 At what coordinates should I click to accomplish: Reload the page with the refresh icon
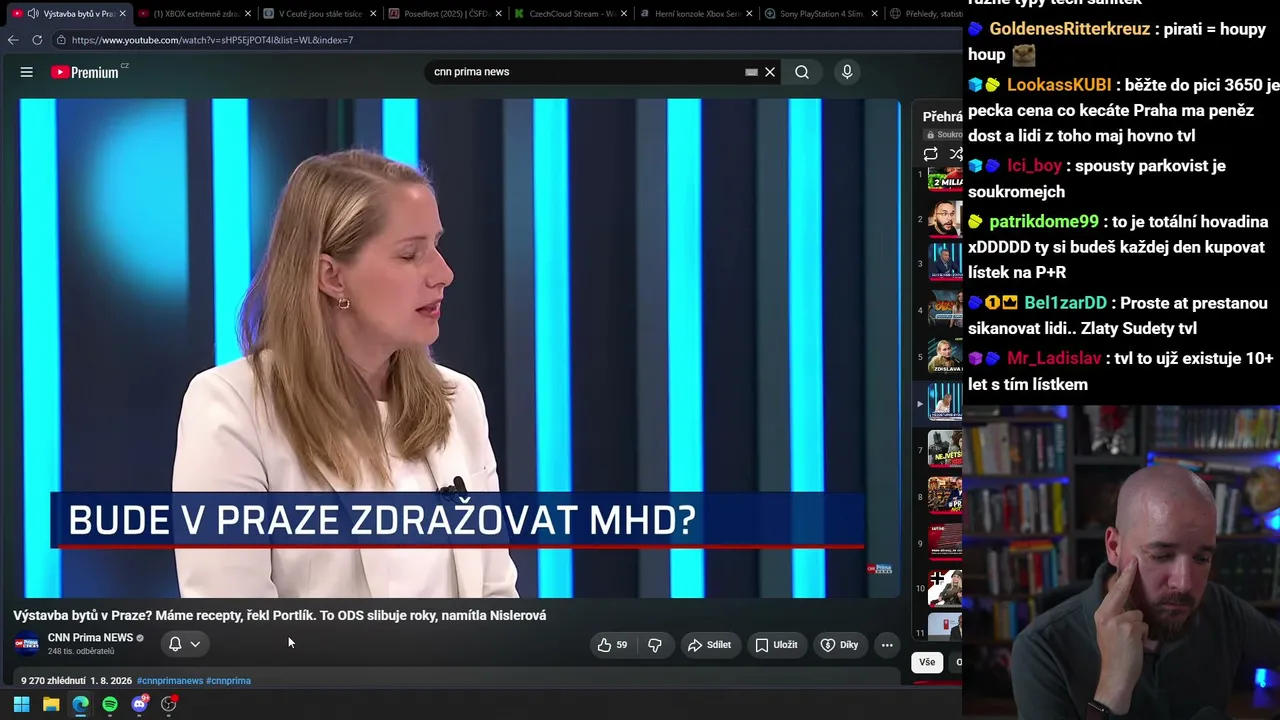[37, 40]
